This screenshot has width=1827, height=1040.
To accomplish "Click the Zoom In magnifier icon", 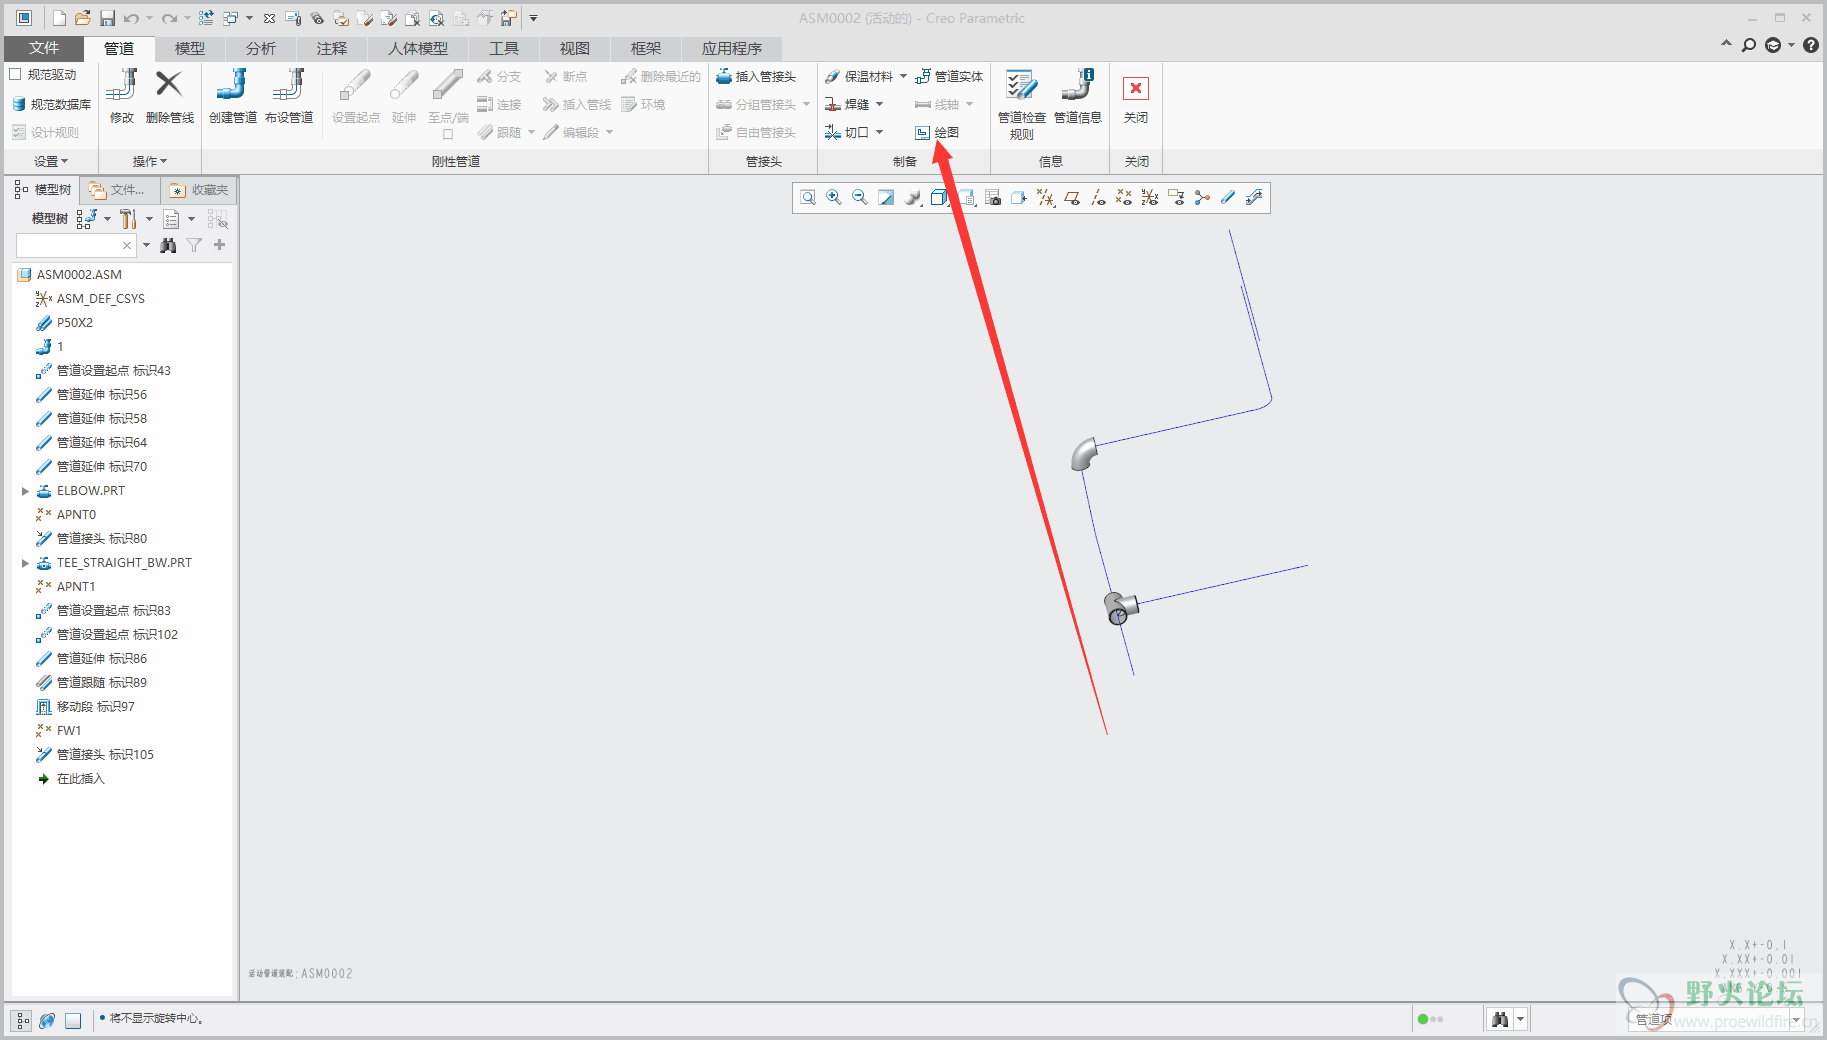I will 834,198.
